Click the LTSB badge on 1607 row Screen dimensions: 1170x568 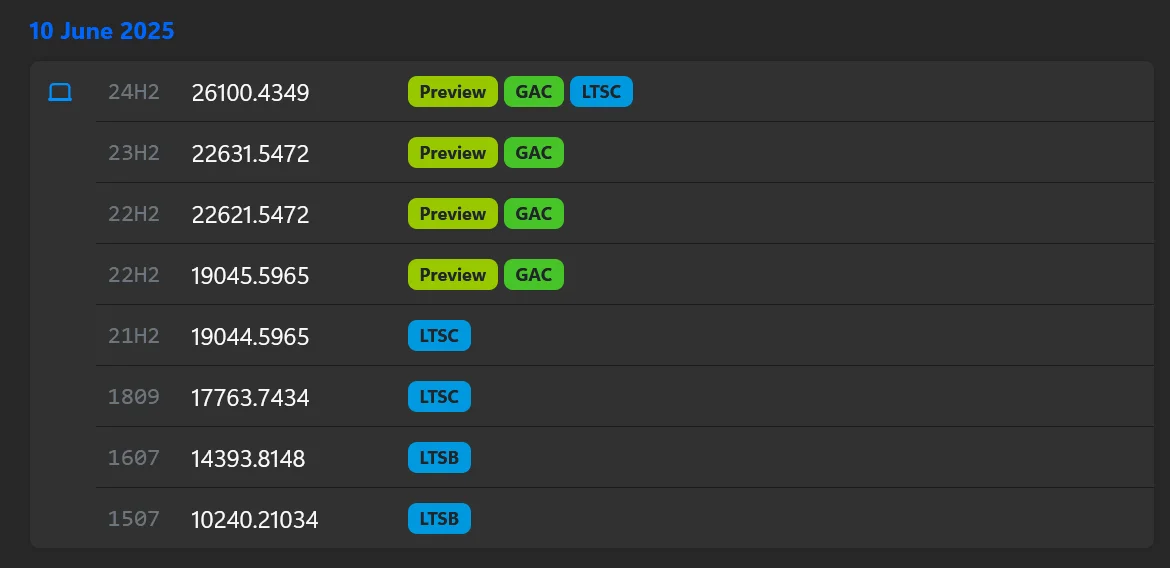[439, 458]
